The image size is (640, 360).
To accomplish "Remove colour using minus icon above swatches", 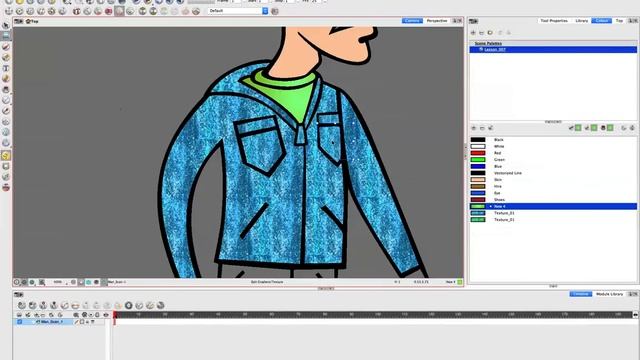I will tap(482, 128).
